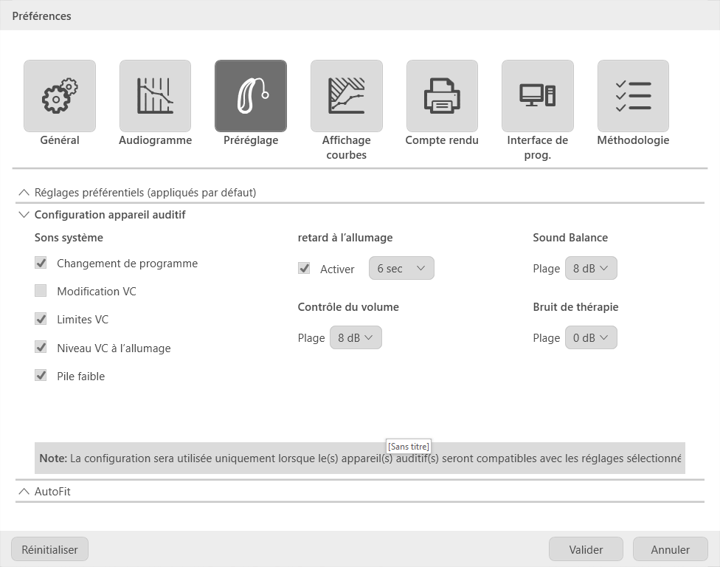
Task: Open Bruit de thérapie Plage dropdown
Action: pos(590,338)
